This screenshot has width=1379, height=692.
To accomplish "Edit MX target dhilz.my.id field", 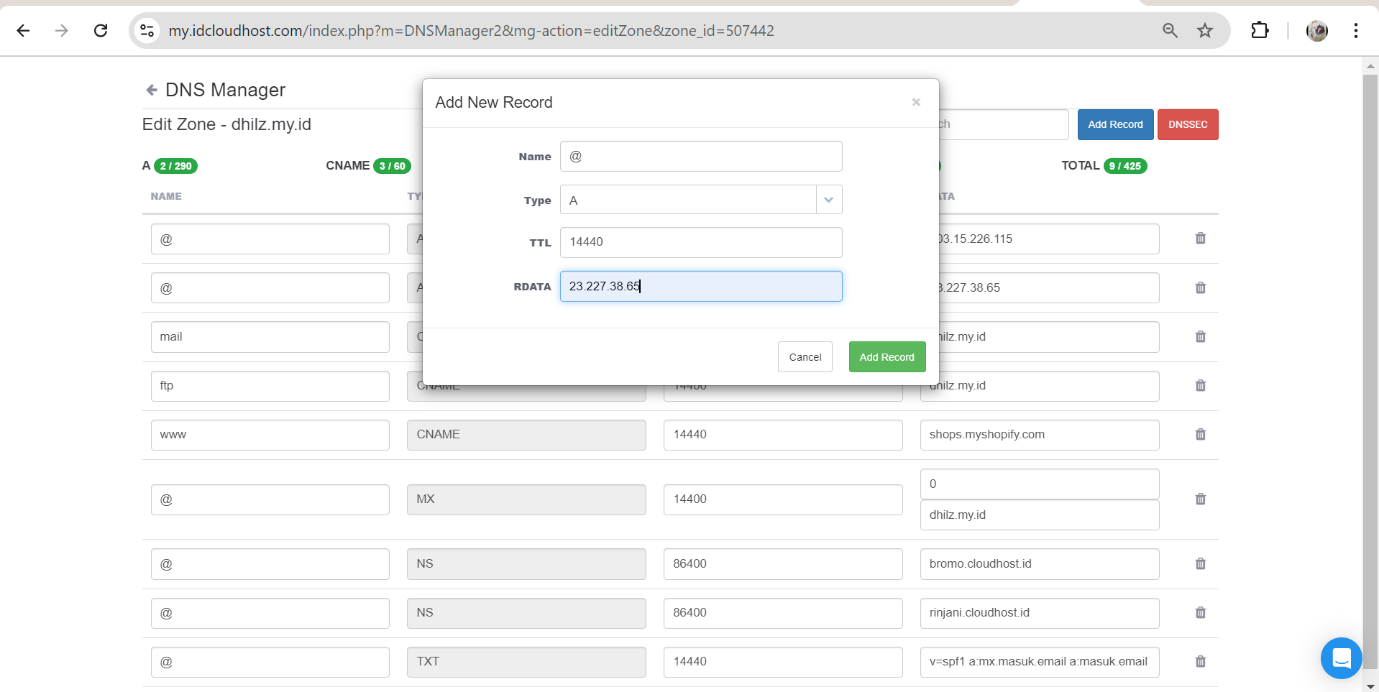I will tap(1039, 515).
